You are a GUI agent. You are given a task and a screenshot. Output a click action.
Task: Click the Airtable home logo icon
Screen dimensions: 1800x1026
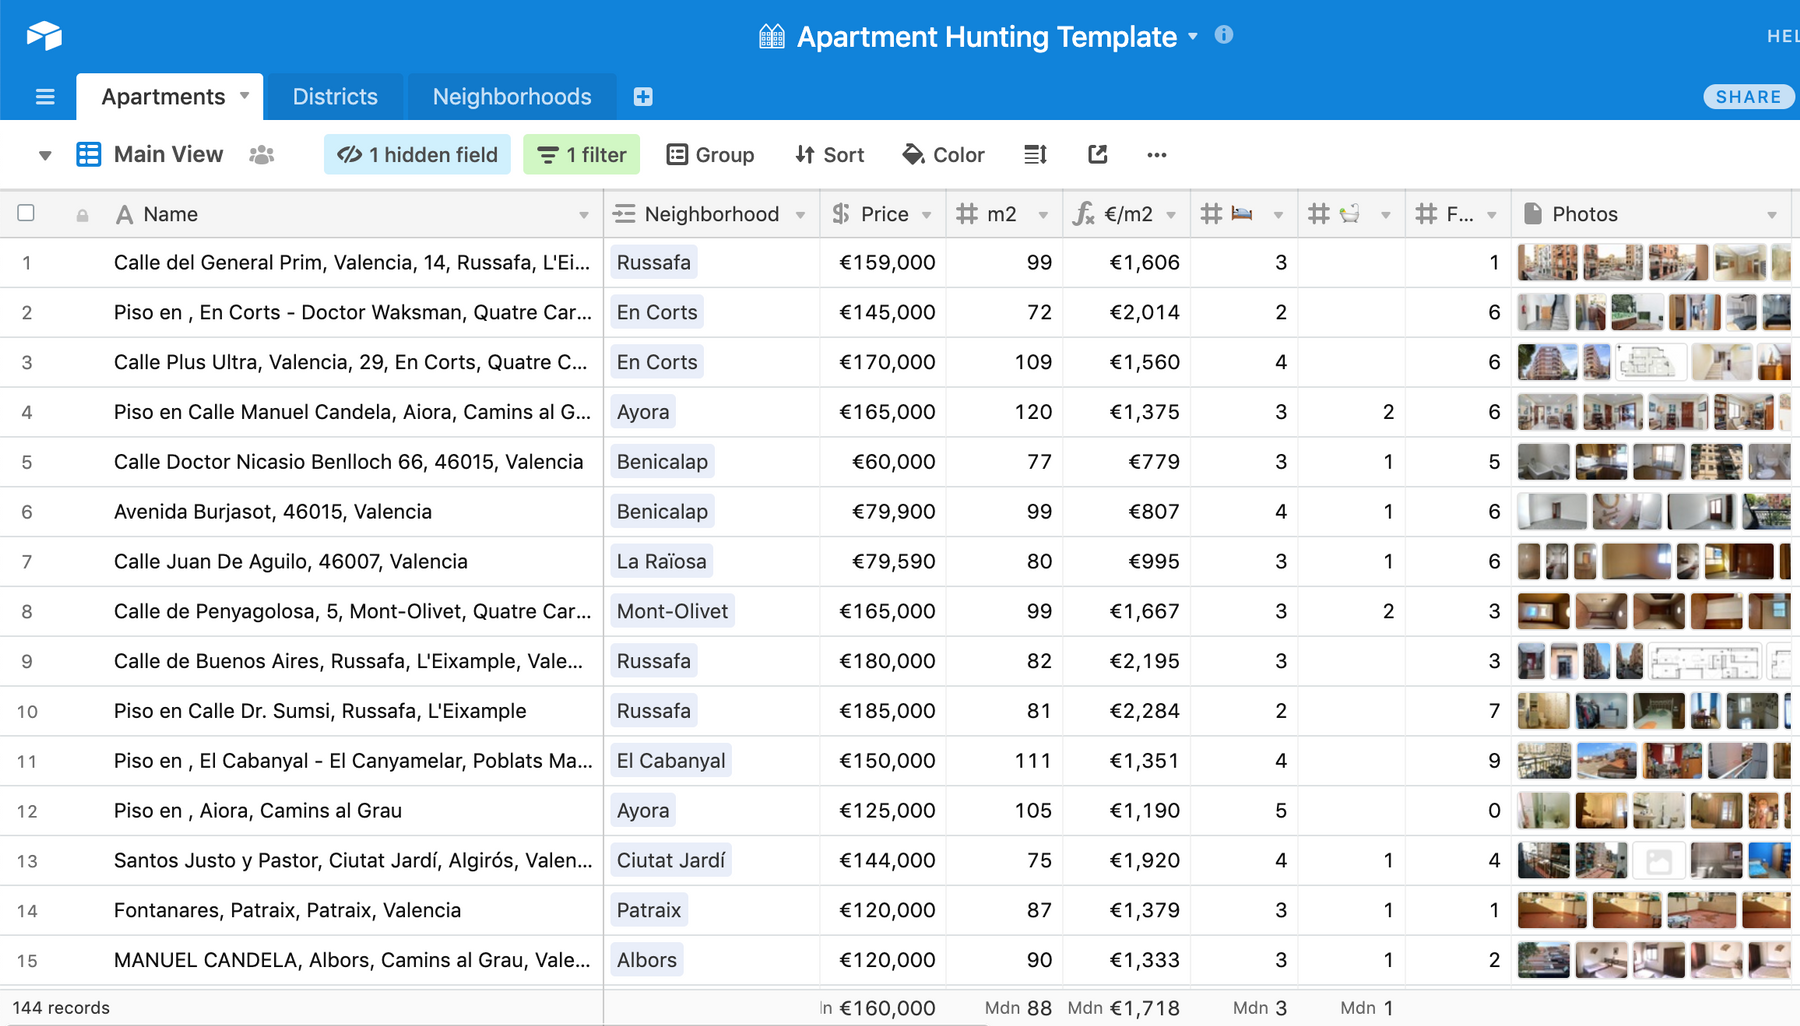click(x=44, y=36)
